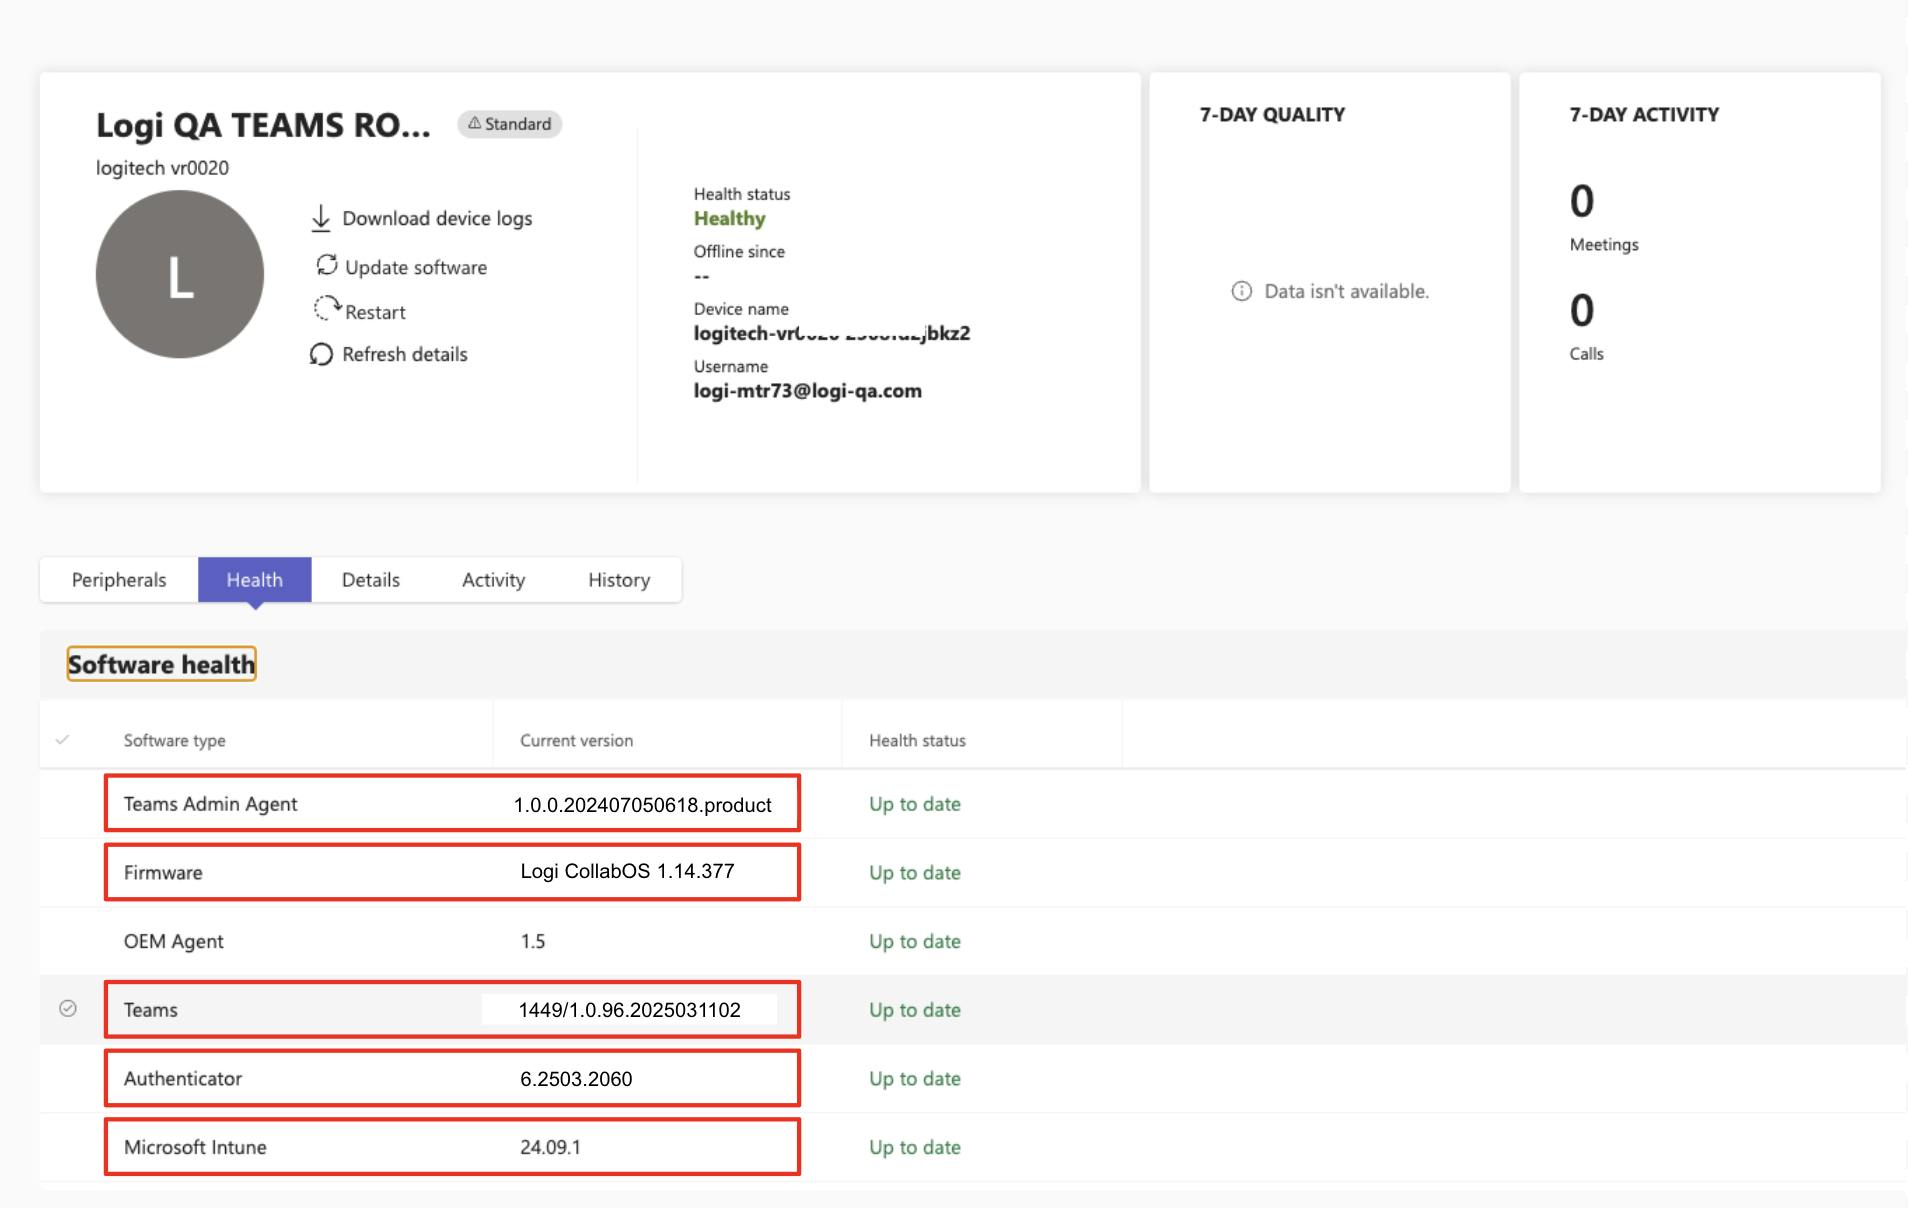
Task: Switch to the Details tab
Action: point(371,580)
